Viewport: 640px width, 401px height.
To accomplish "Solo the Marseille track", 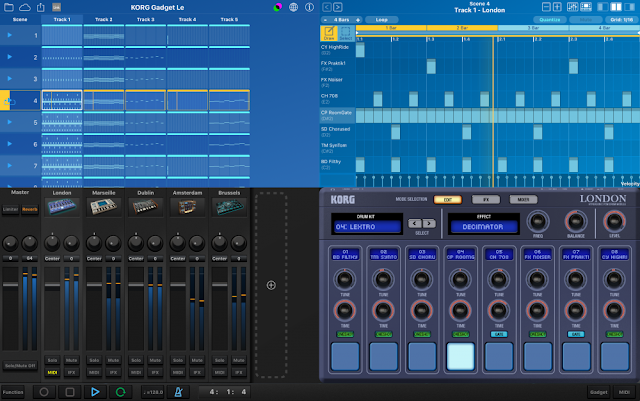I will click(x=94, y=360).
